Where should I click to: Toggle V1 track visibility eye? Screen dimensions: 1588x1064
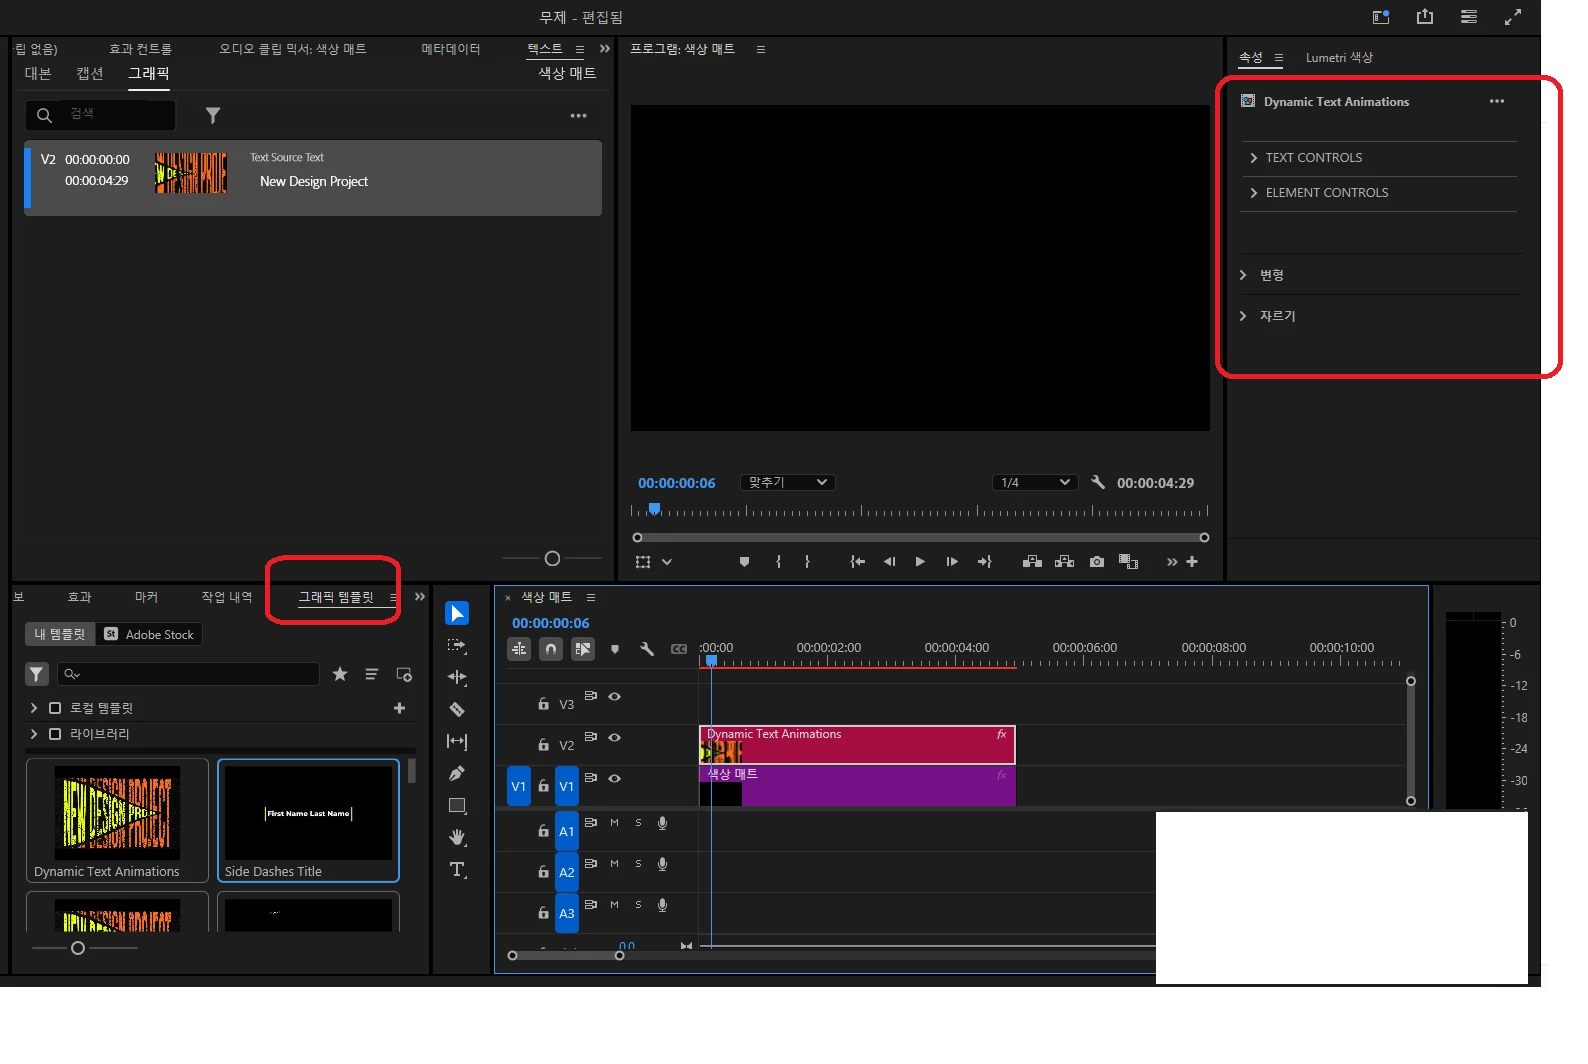tap(615, 778)
